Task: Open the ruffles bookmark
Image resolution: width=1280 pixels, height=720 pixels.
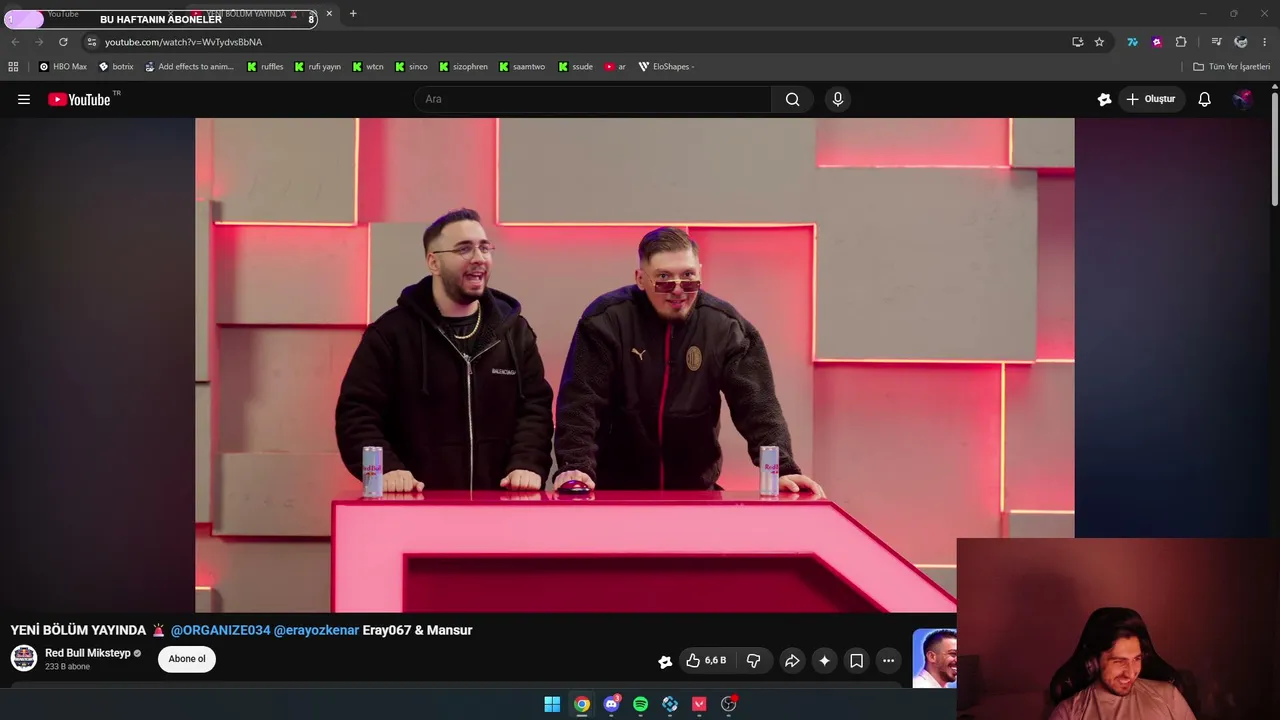Action: coord(265,67)
